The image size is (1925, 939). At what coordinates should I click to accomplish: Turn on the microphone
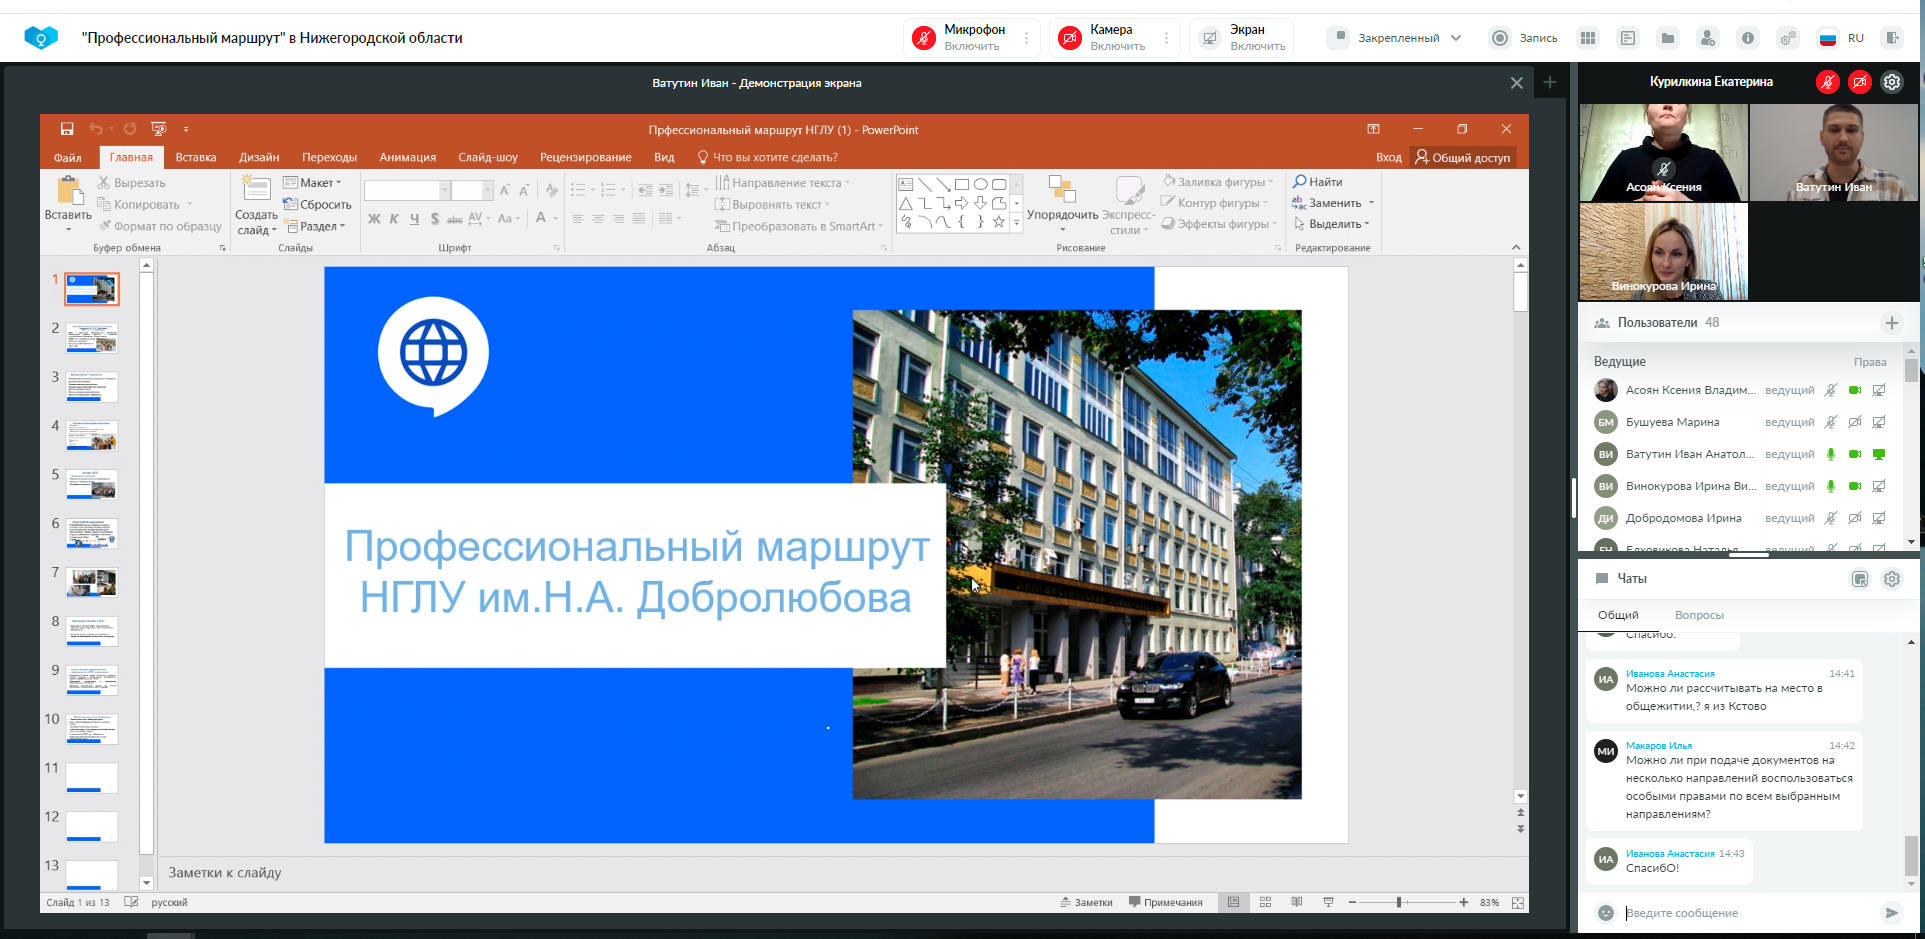click(x=924, y=38)
